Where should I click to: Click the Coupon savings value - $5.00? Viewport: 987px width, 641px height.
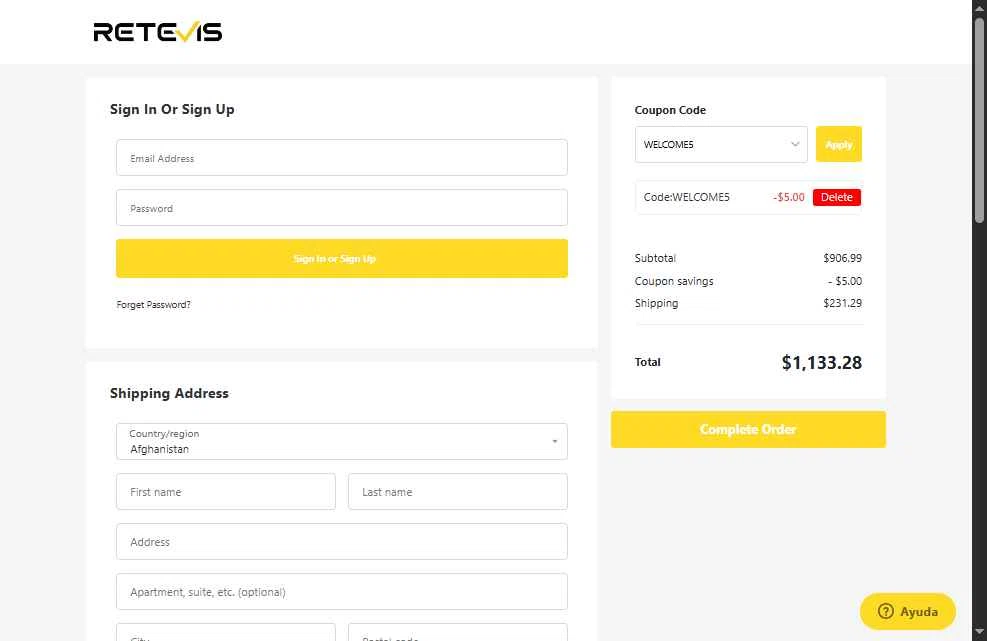pyautogui.click(x=845, y=281)
